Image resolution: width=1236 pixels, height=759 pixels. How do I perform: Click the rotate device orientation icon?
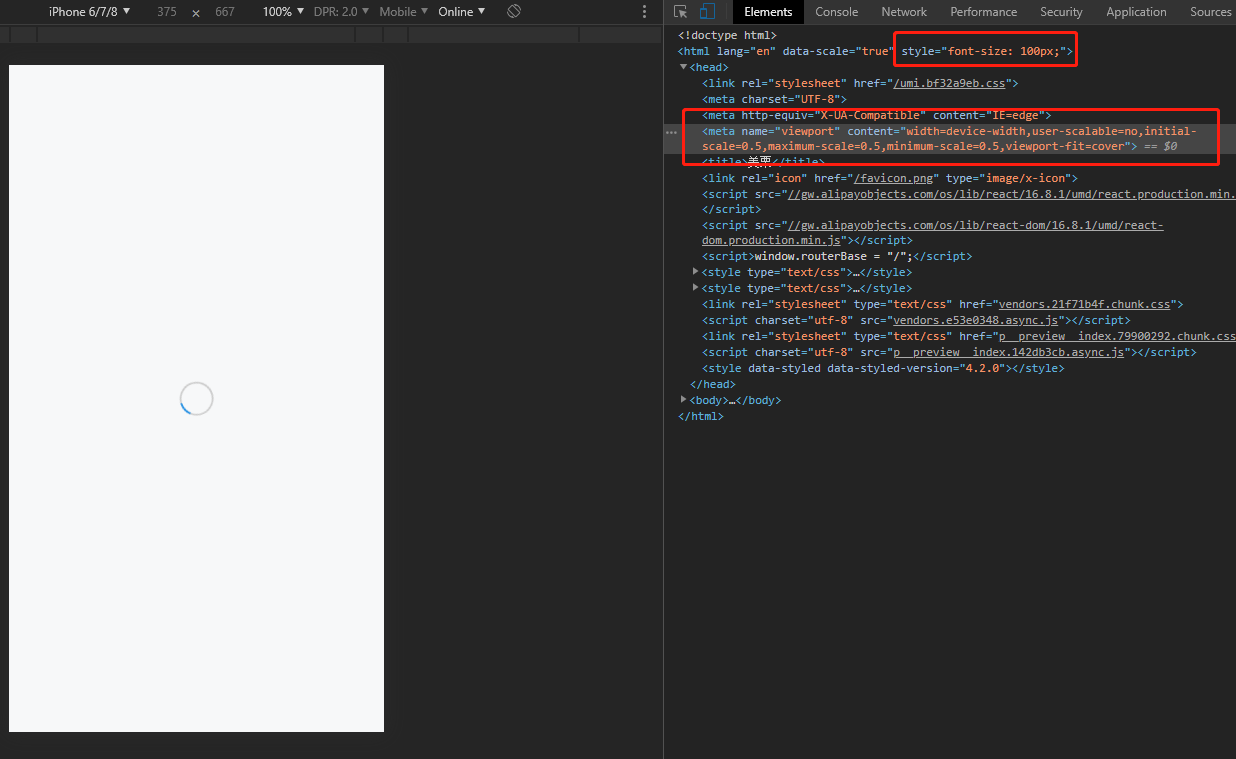click(514, 11)
